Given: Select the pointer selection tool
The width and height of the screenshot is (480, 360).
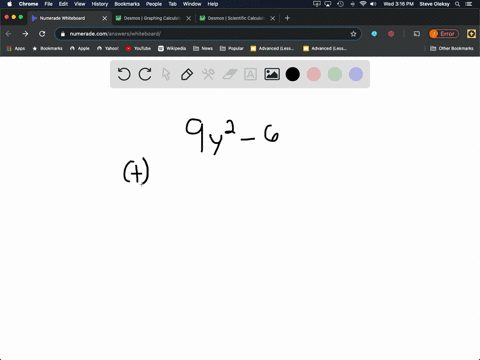Looking at the screenshot, I should [166, 74].
